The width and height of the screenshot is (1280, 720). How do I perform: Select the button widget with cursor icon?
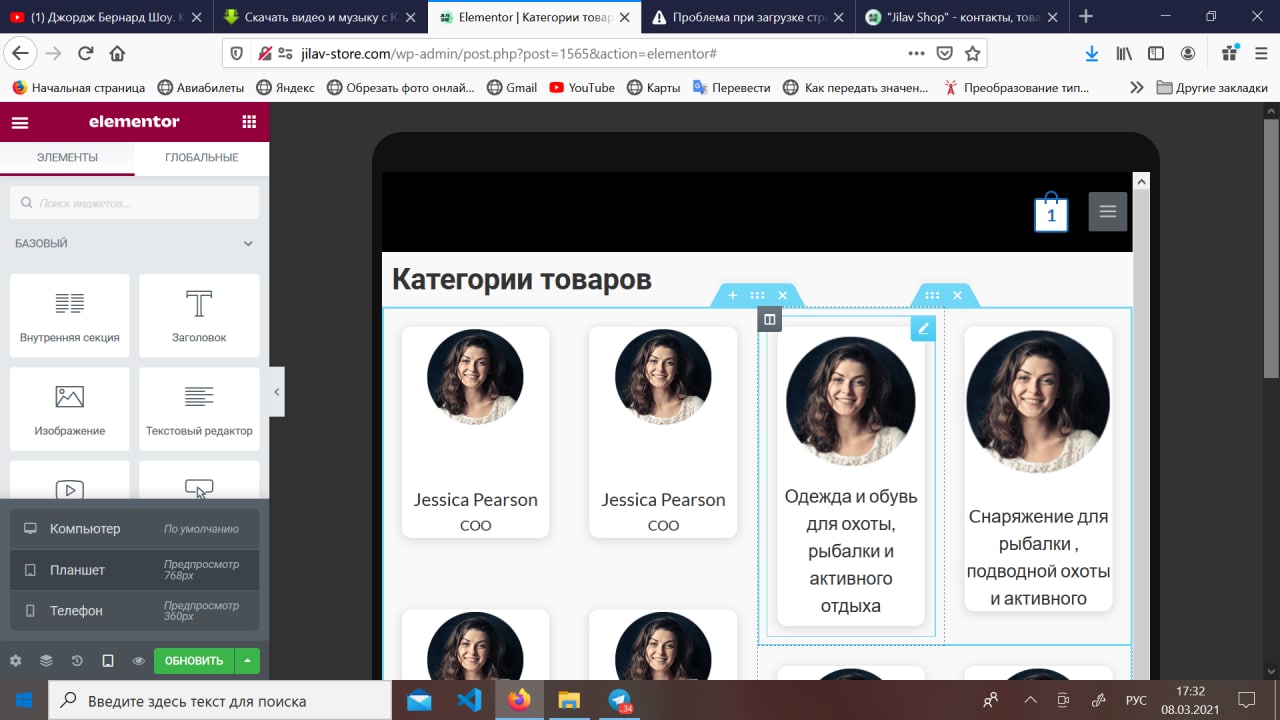click(199, 480)
